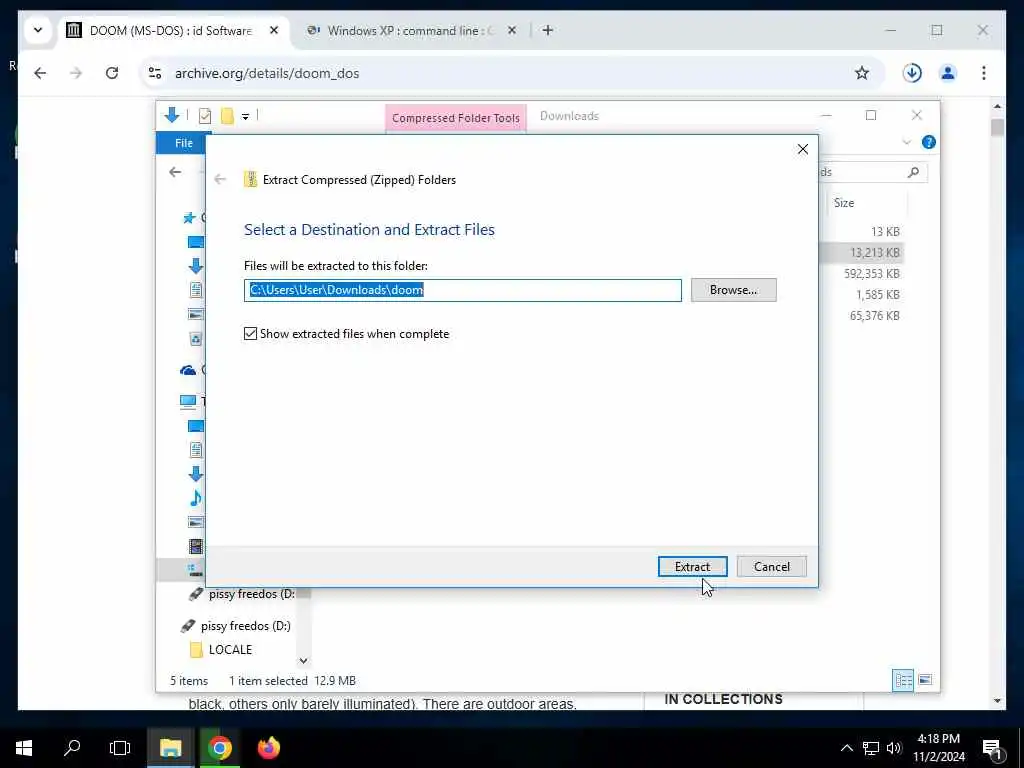Go back in Chrome

(40, 73)
